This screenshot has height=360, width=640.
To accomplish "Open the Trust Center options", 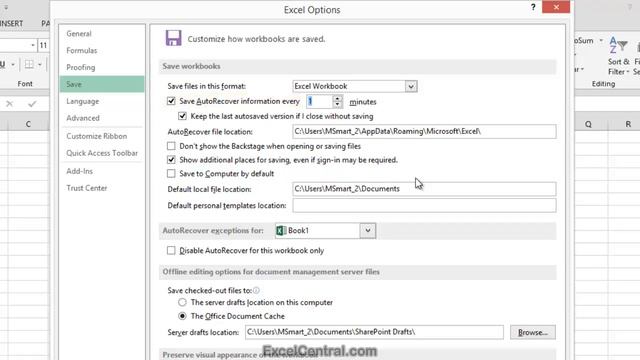I will [x=87, y=188].
